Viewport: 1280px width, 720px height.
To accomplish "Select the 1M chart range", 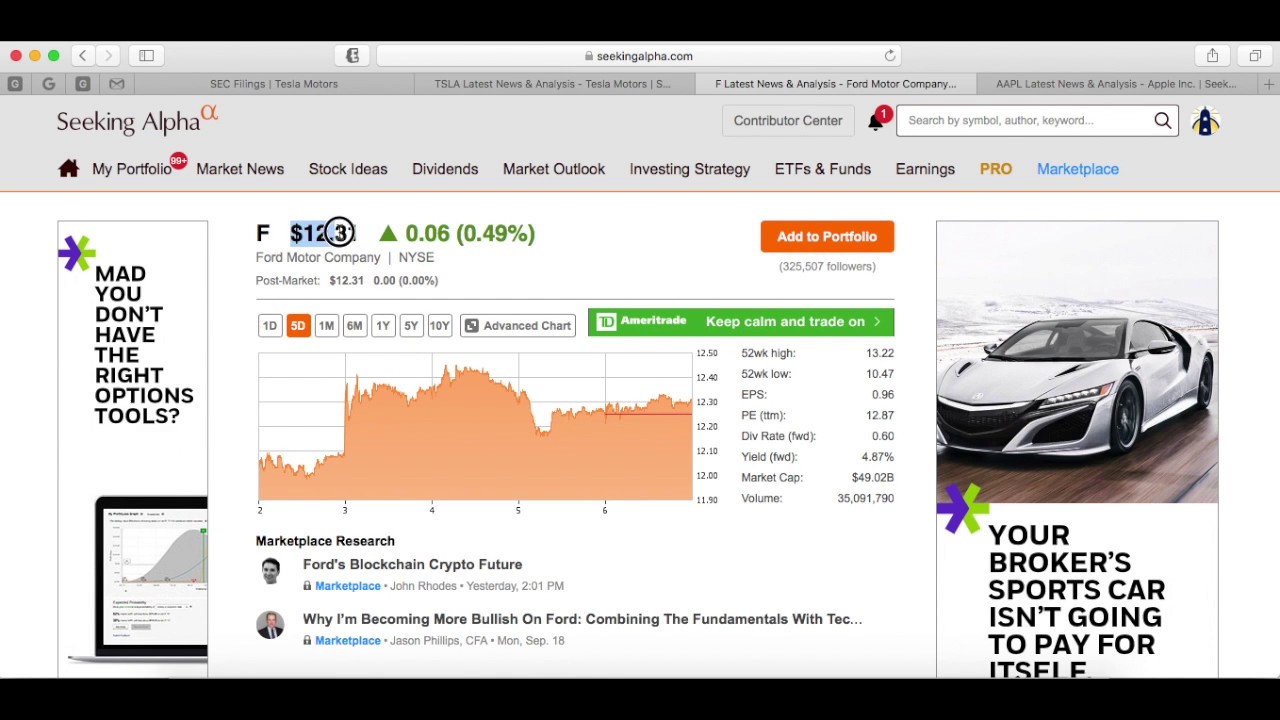I will point(326,326).
